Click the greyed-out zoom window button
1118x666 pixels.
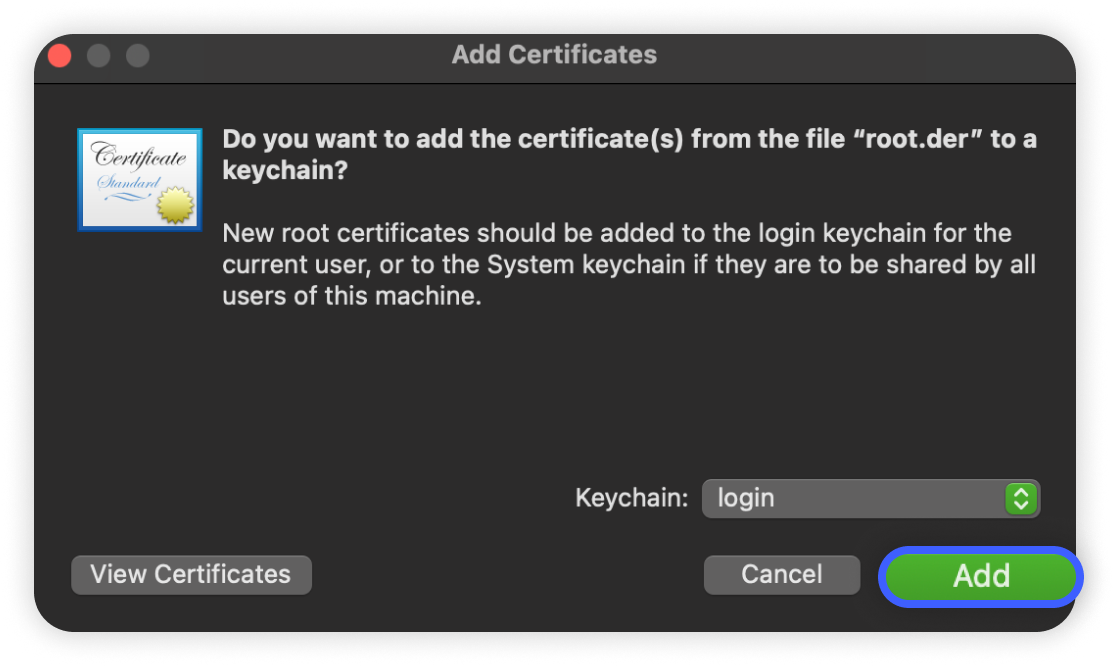tap(137, 55)
